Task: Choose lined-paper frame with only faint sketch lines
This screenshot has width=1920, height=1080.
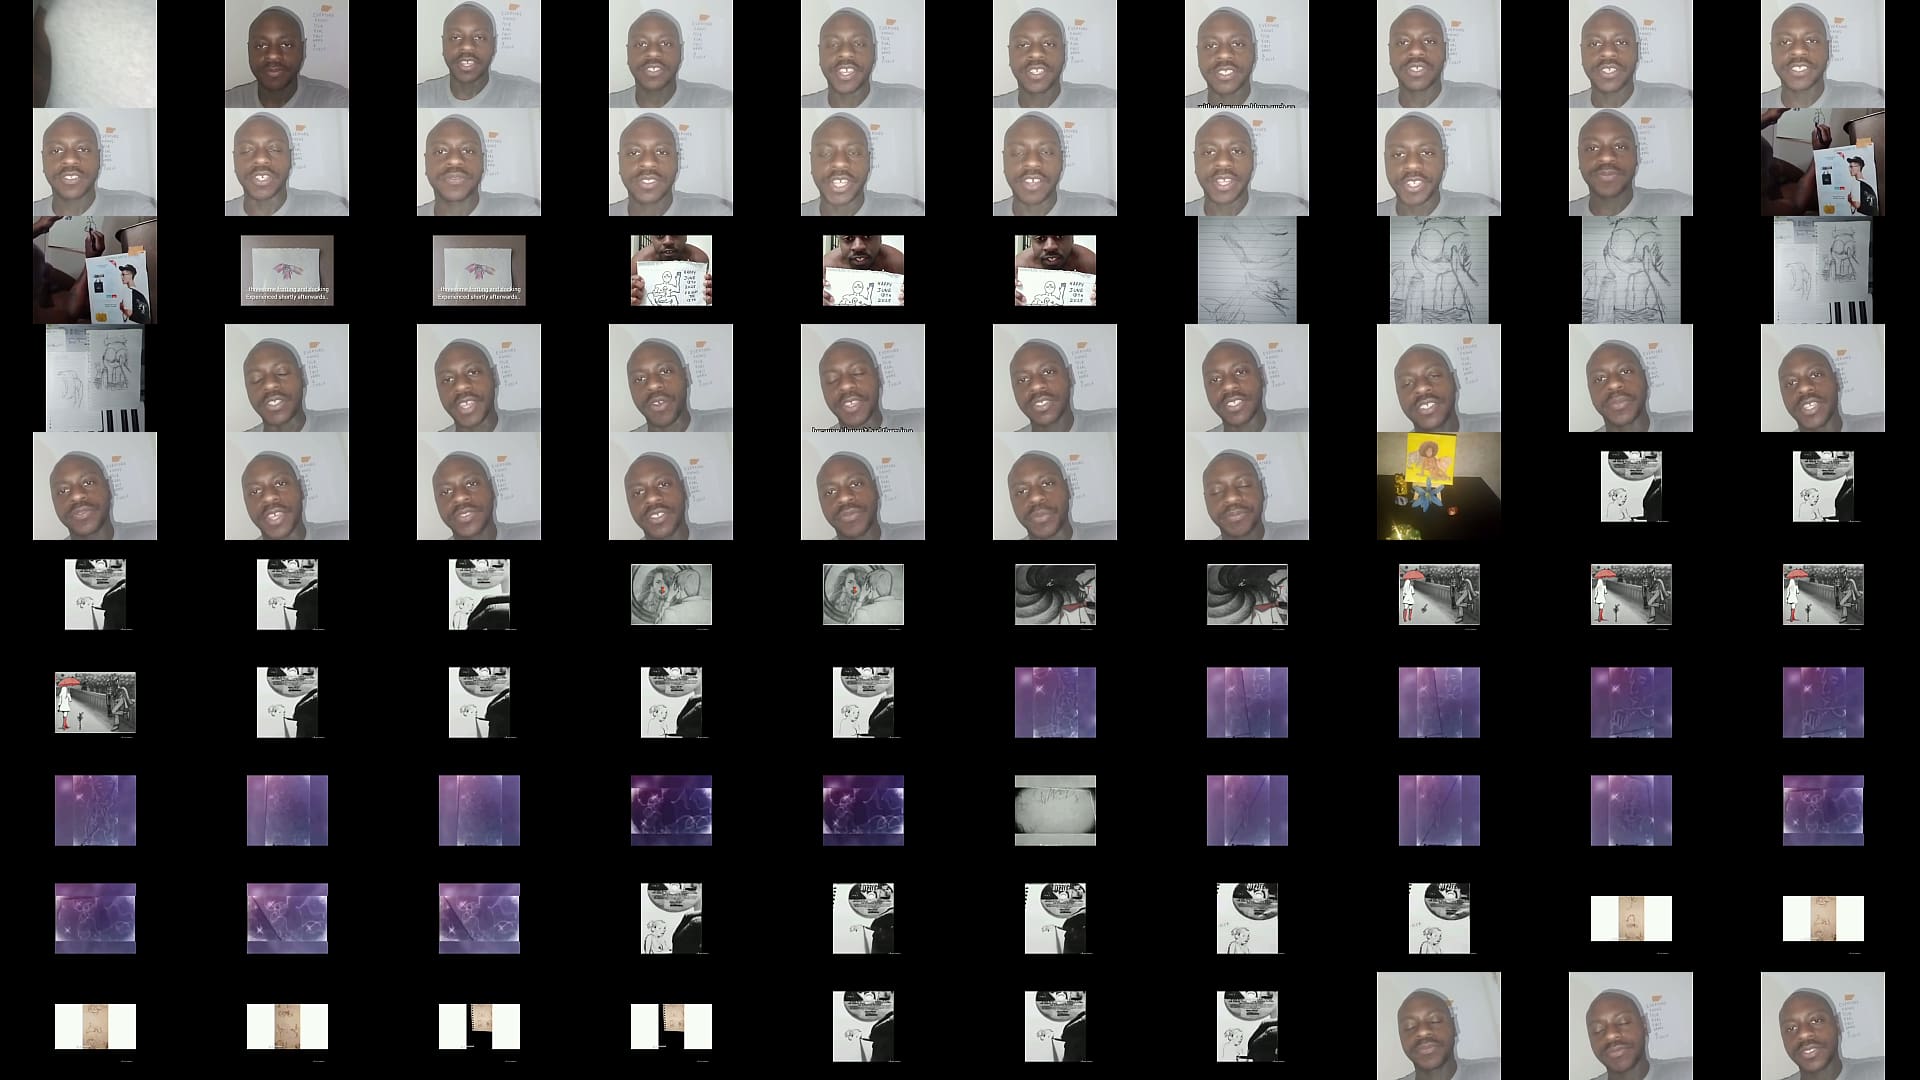Action: coord(1247,270)
